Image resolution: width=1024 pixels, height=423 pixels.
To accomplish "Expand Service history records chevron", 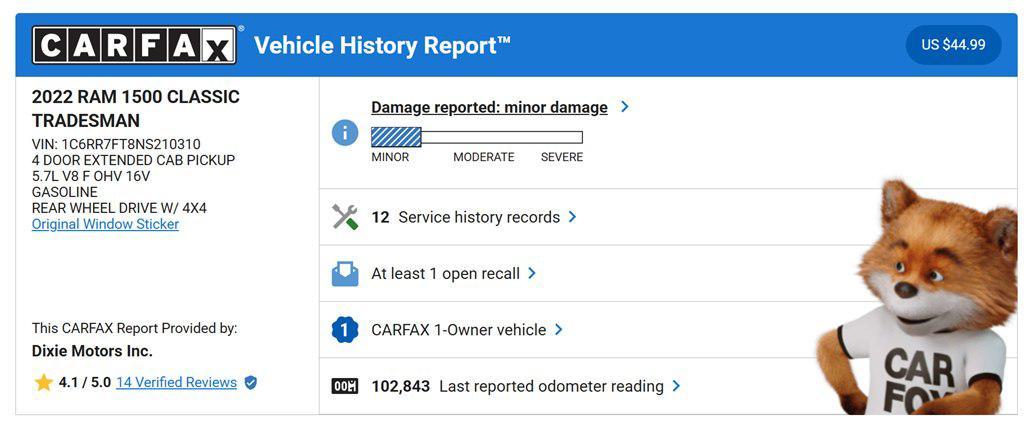I will point(572,216).
